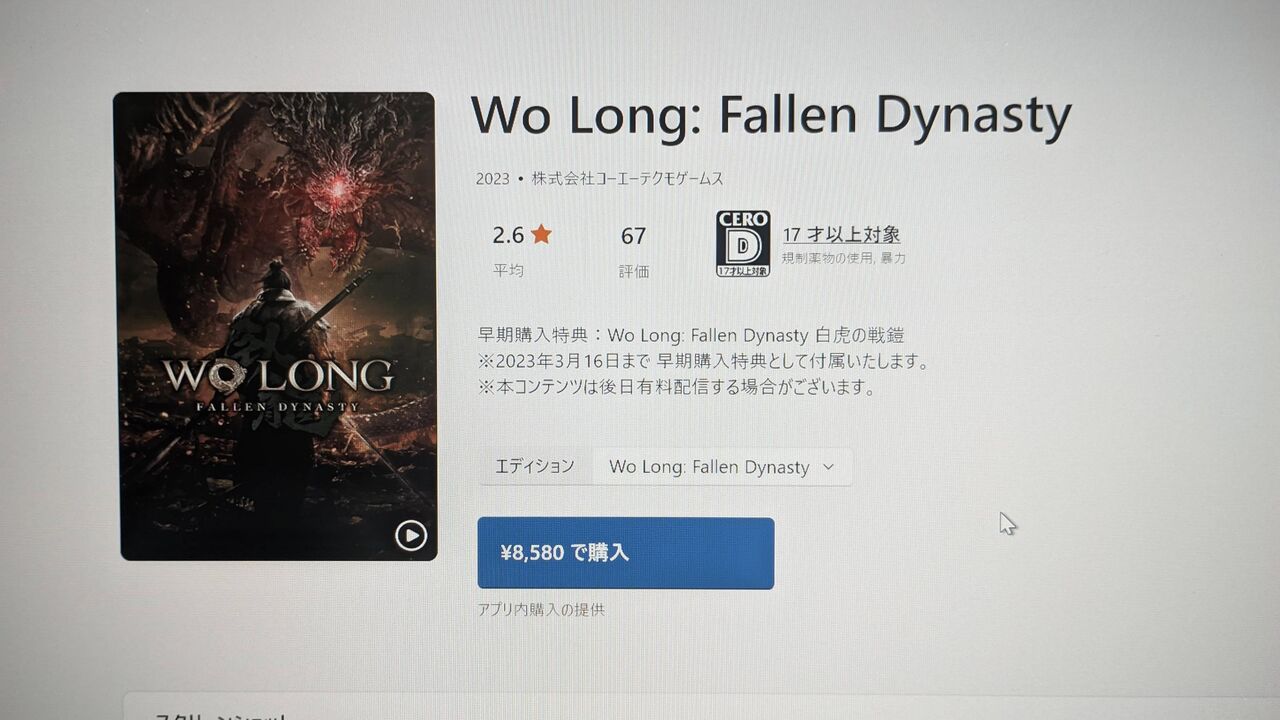
Task: Click the Wo Long: Fallen Dynasty page title
Action: 771,114
